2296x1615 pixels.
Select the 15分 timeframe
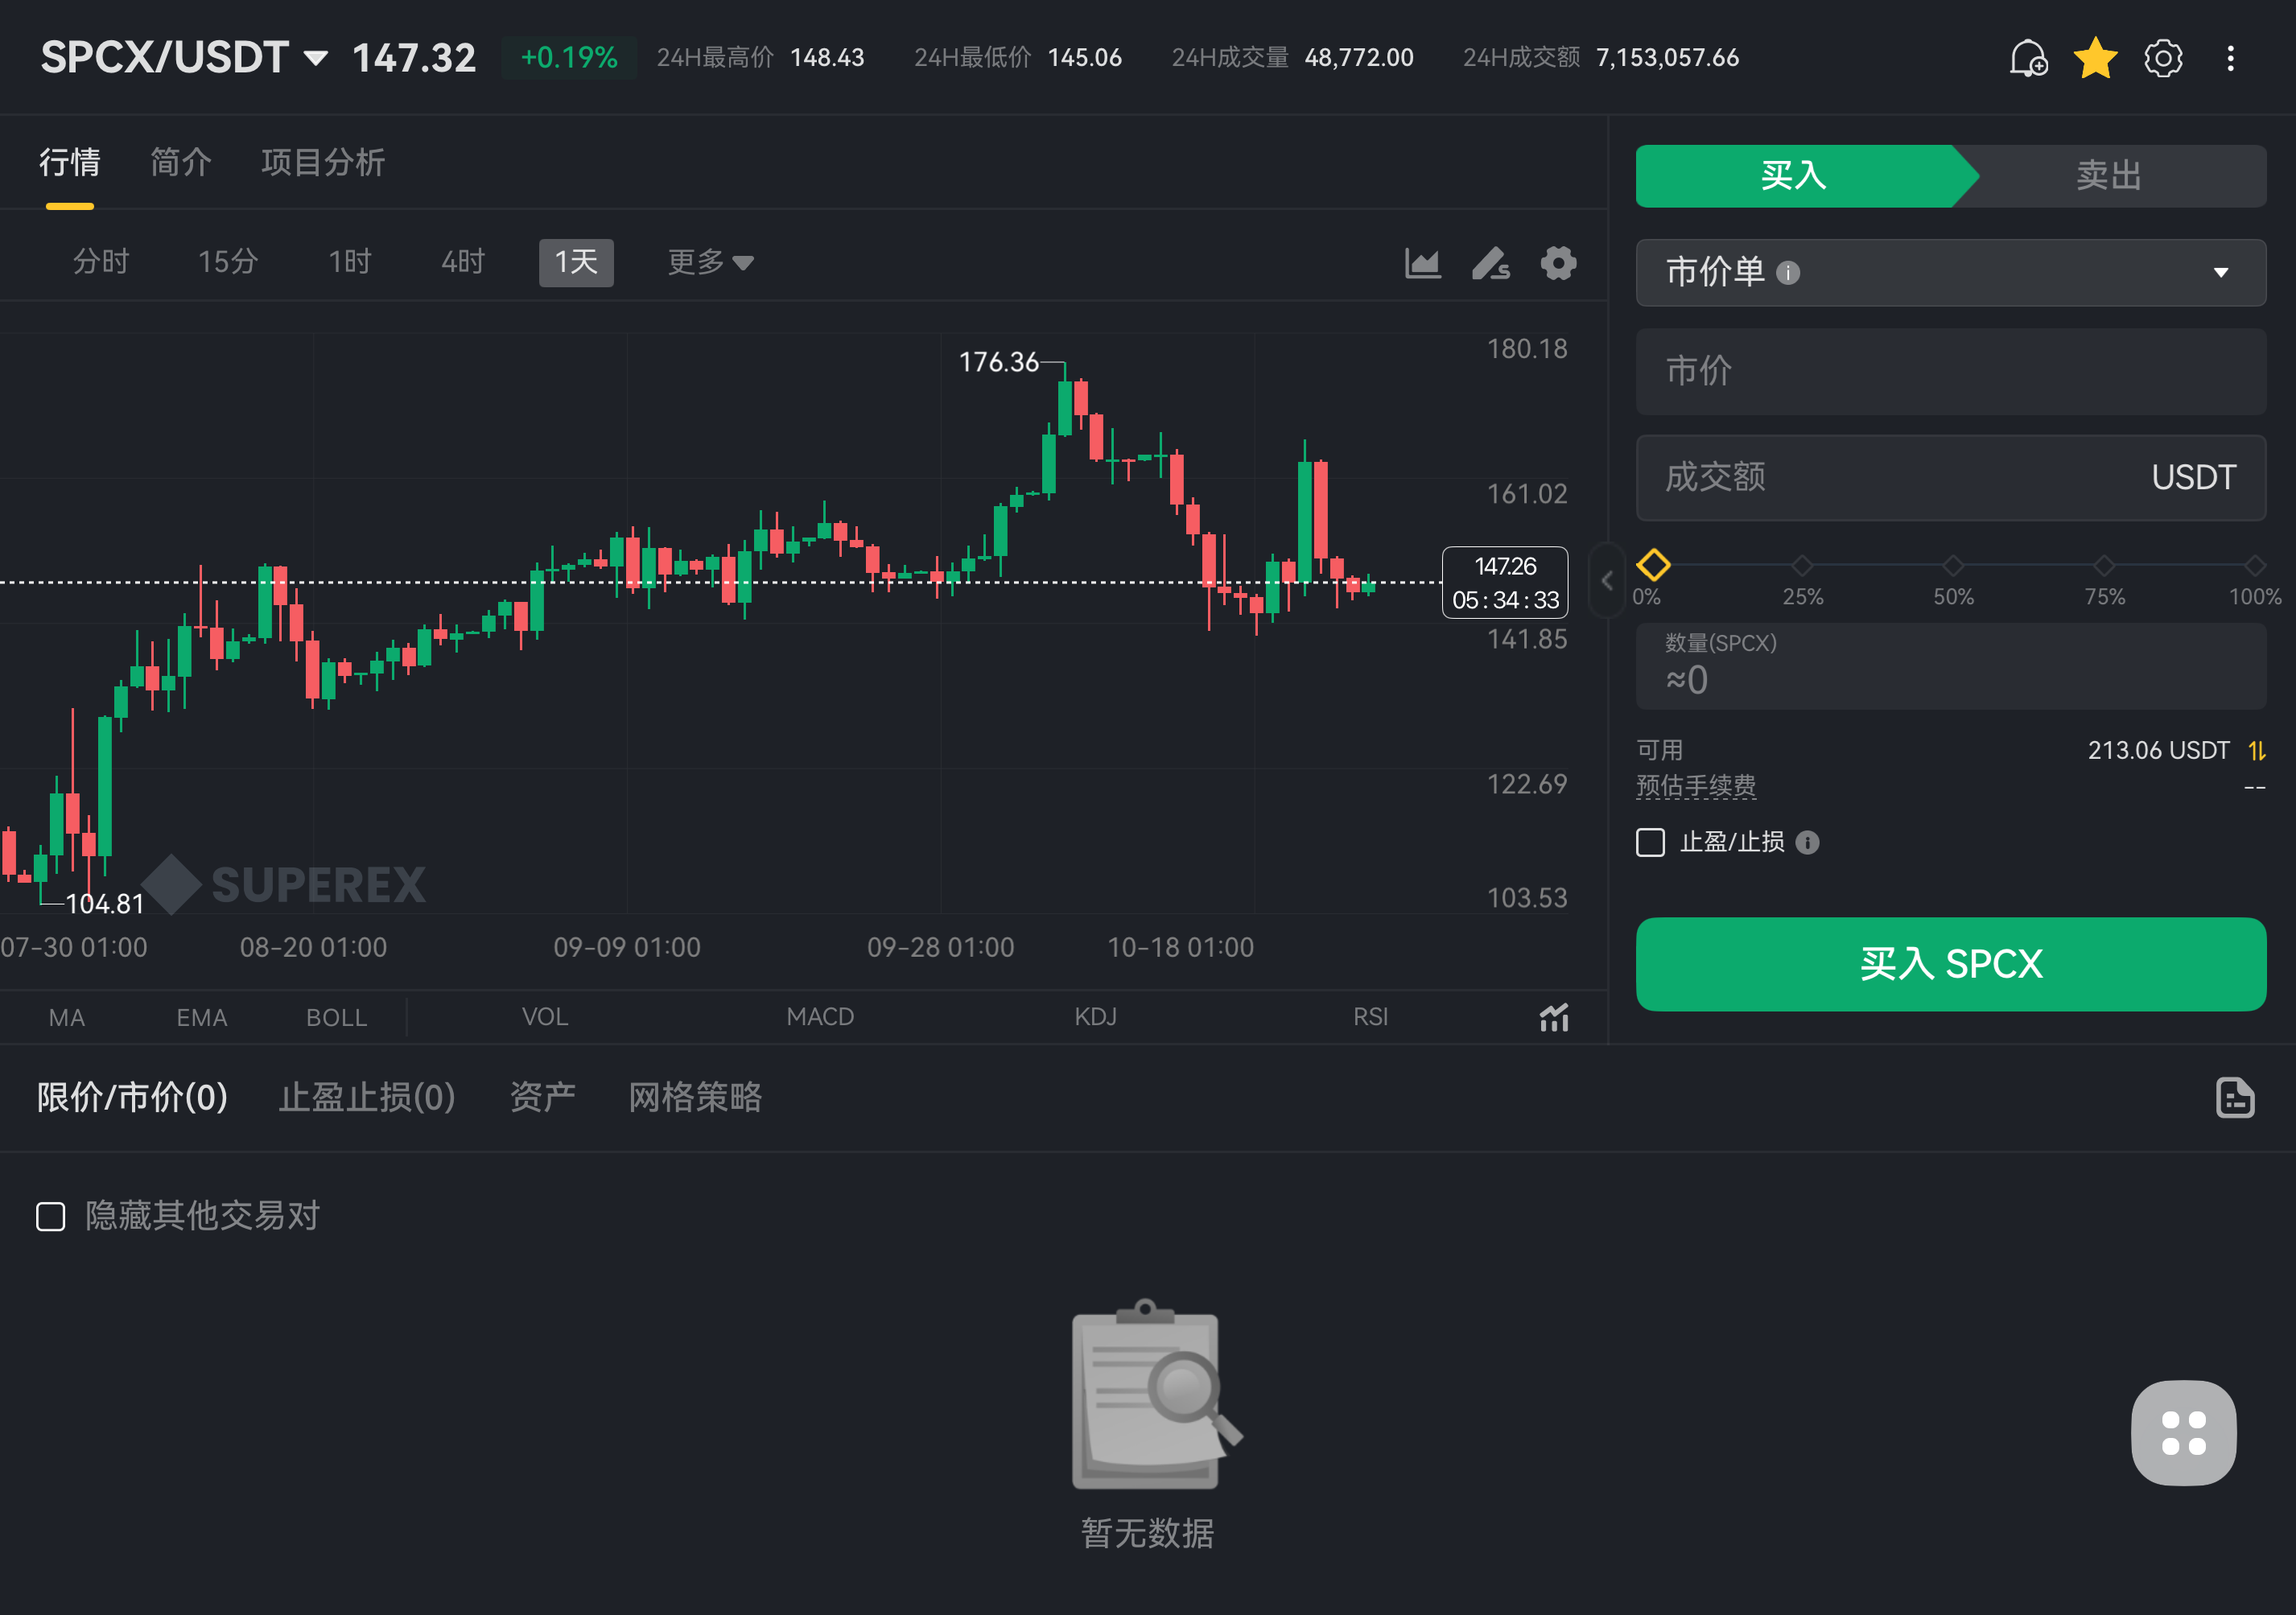[228, 262]
